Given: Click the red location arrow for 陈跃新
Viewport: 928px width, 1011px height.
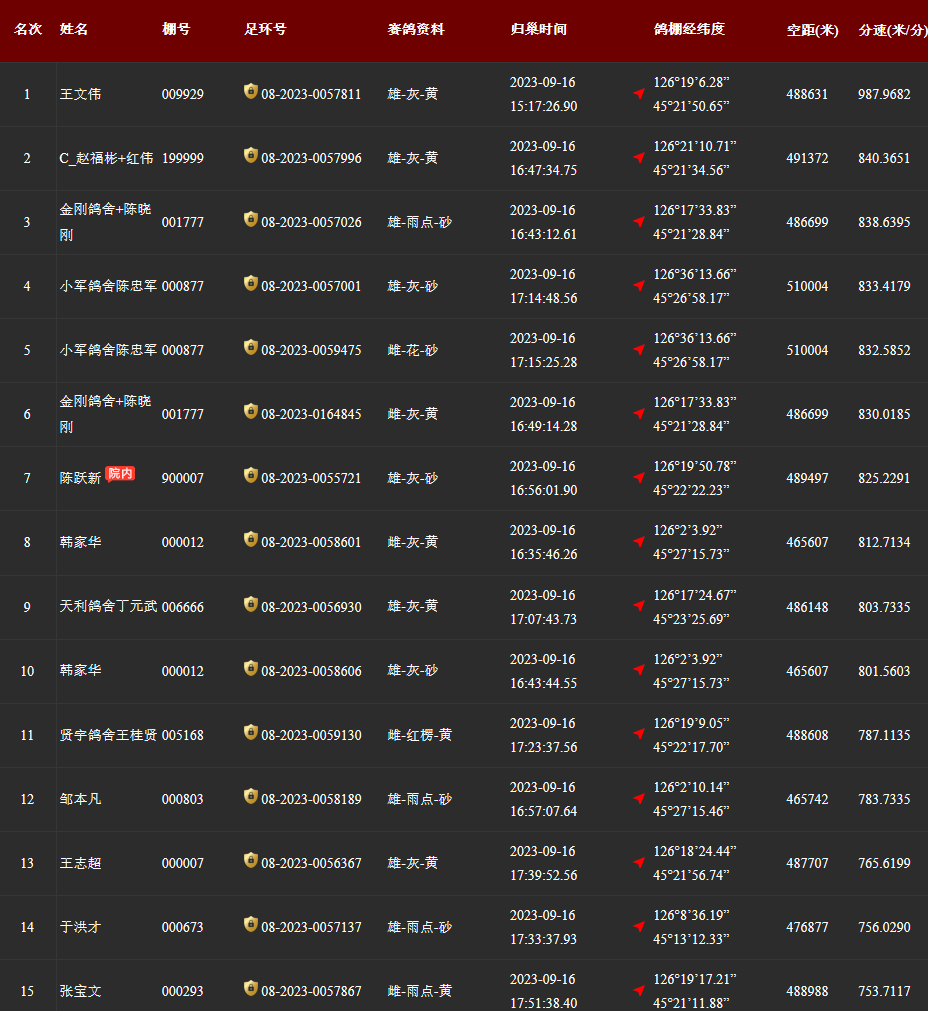Looking at the screenshot, I should [x=639, y=478].
